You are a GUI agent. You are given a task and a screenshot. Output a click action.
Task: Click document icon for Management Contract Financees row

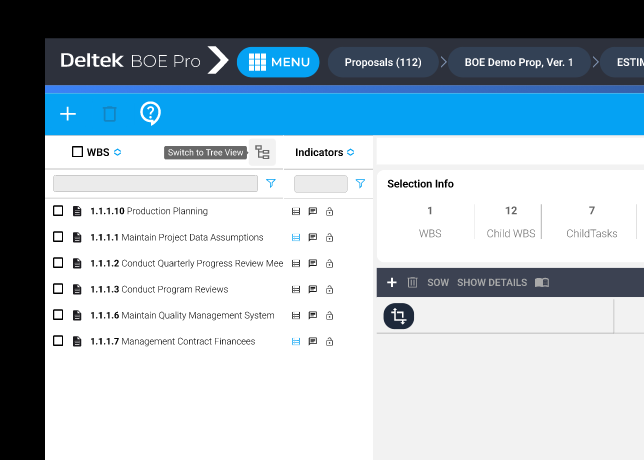[x=77, y=341]
